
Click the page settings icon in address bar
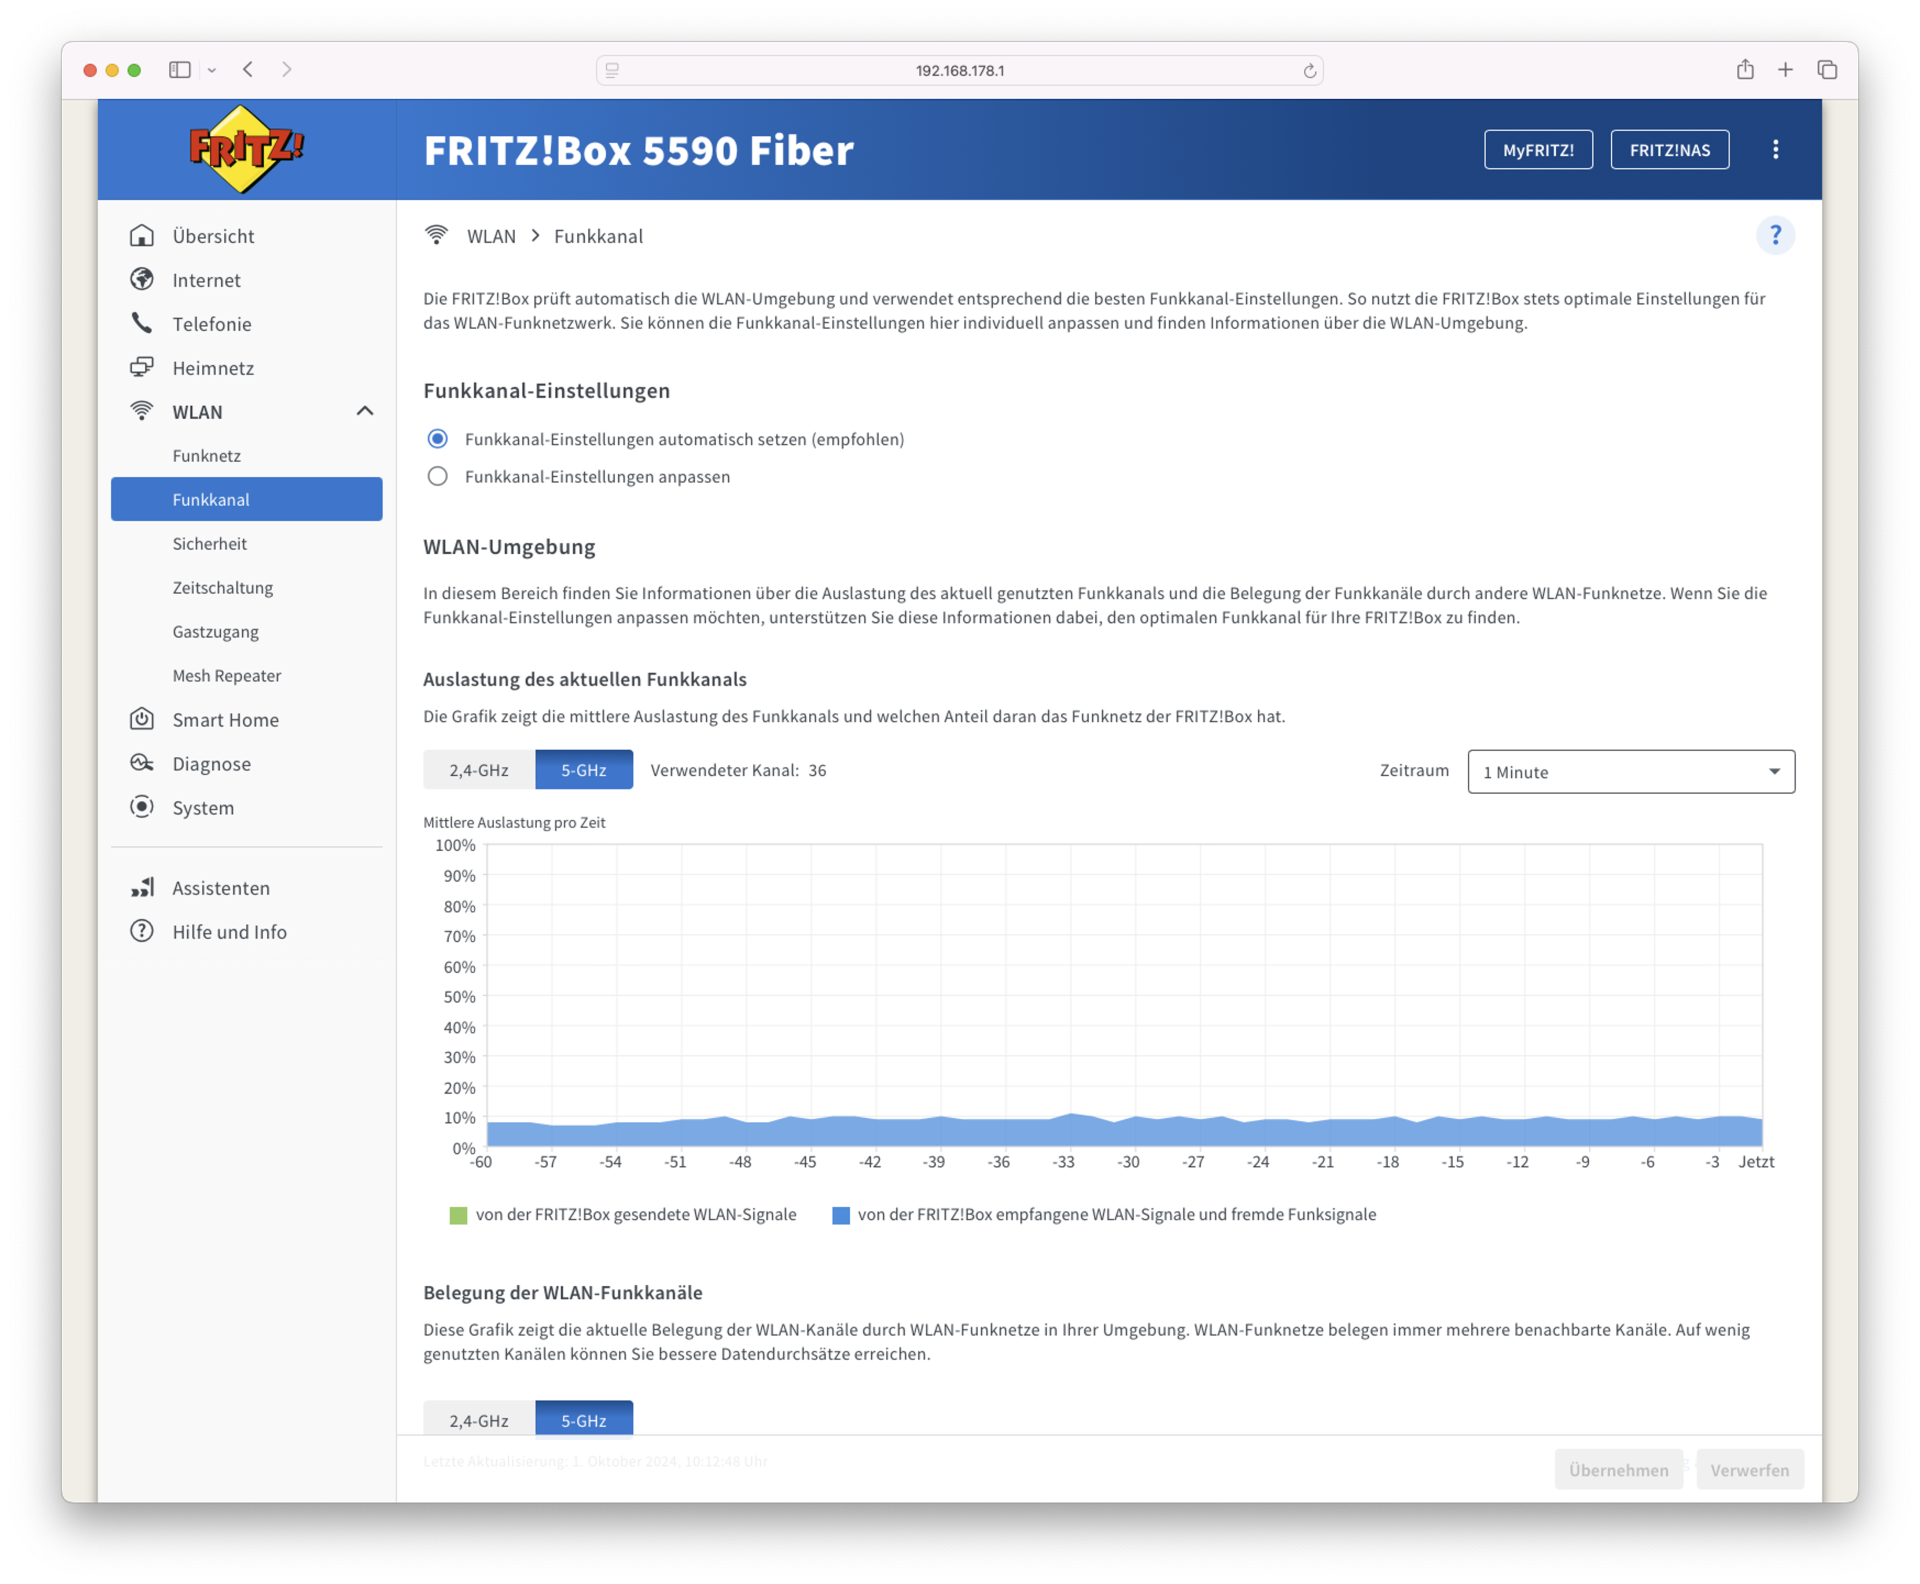point(612,70)
